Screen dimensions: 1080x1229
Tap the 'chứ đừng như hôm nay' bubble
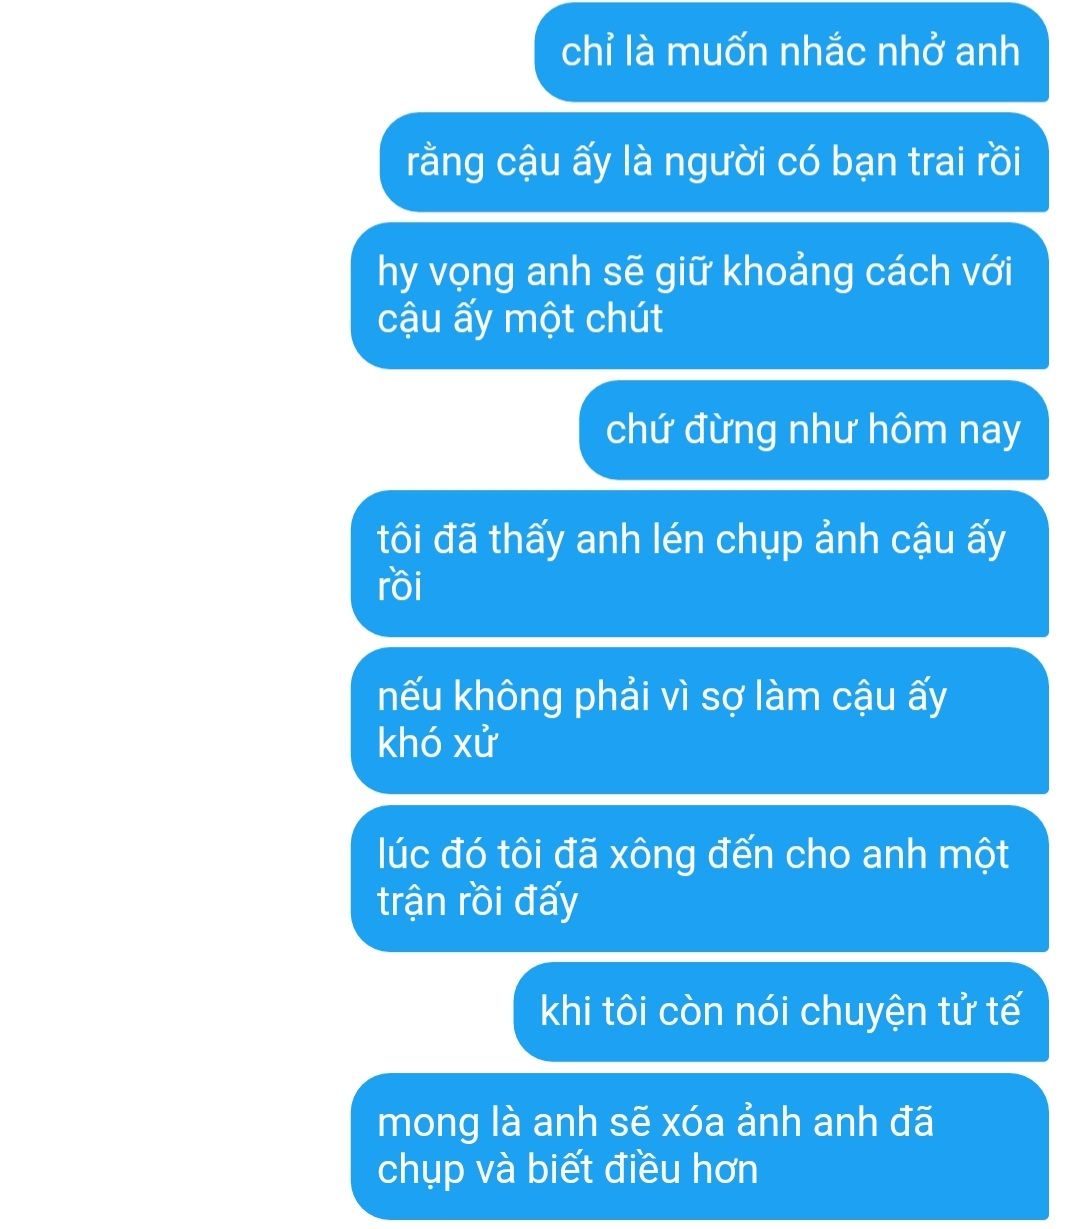(813, 430)
